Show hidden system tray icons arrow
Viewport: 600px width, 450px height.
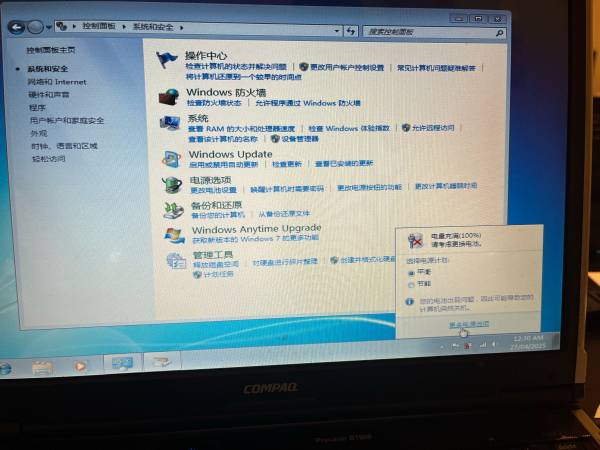point(441,346)
